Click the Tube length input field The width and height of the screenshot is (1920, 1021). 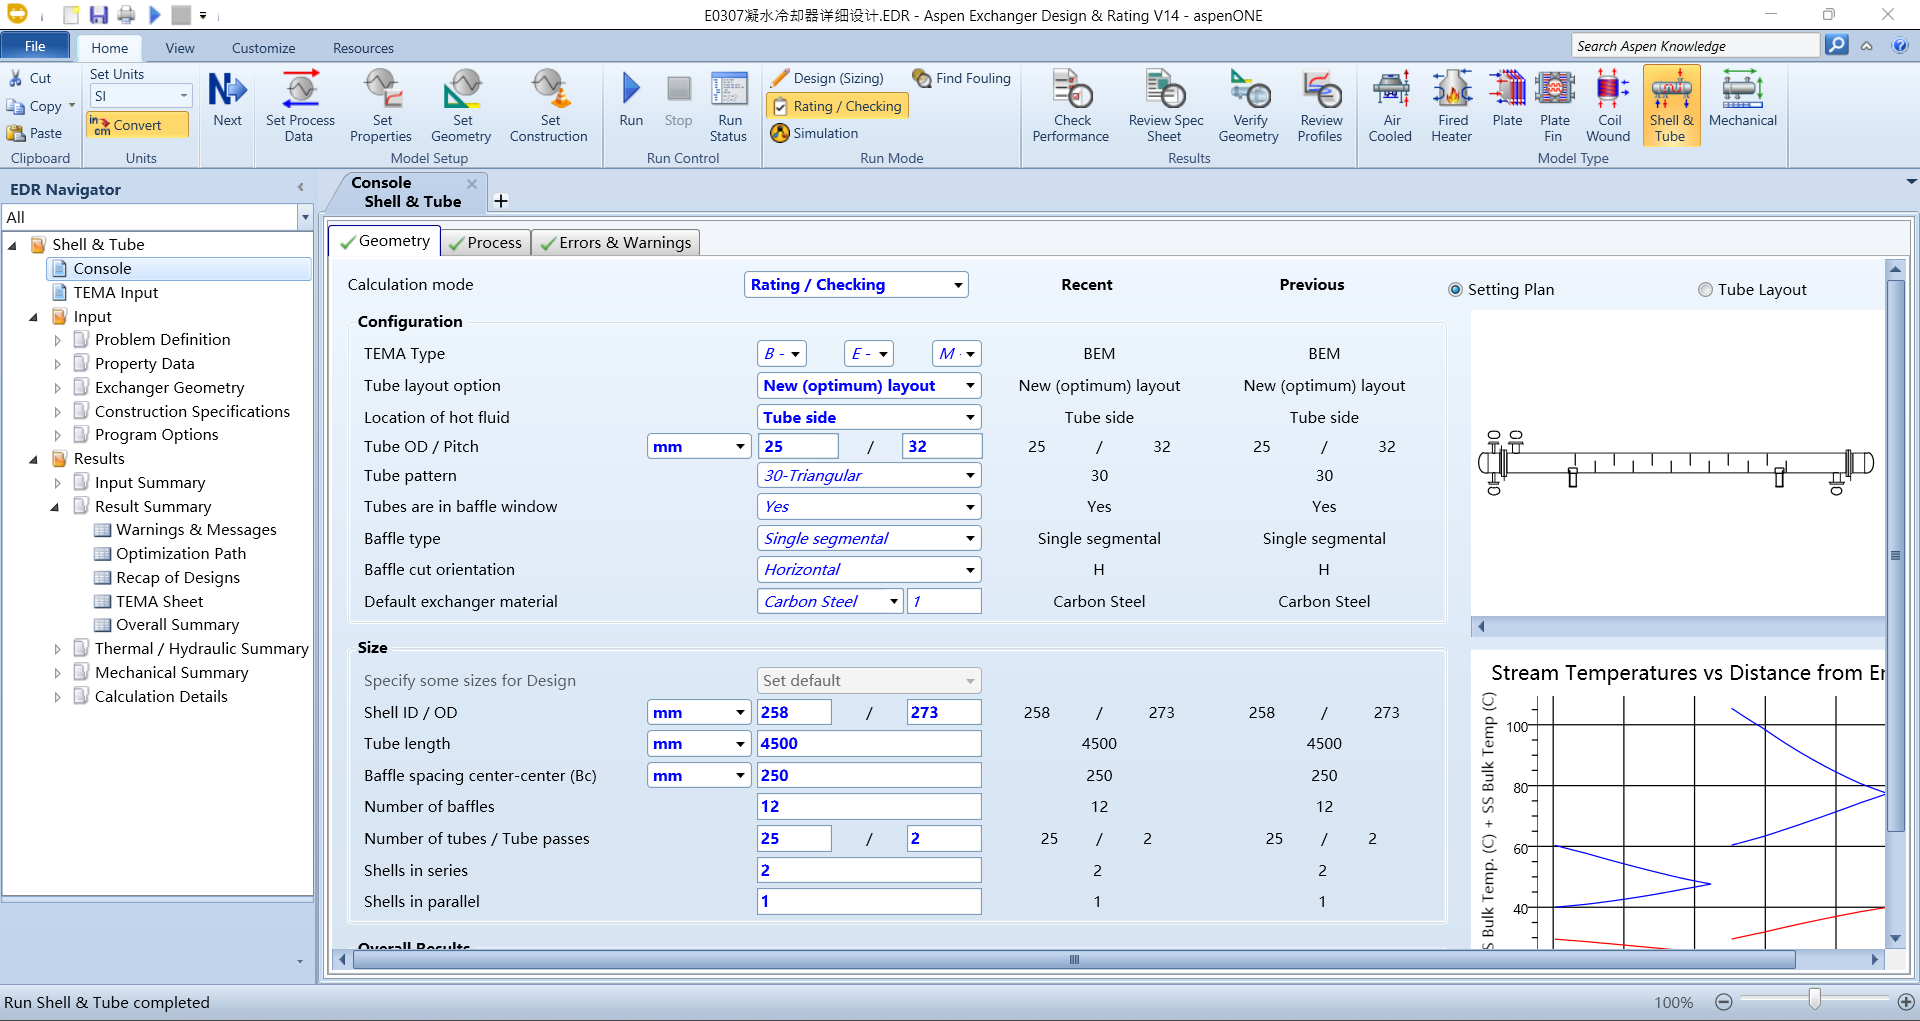point(869,744)
